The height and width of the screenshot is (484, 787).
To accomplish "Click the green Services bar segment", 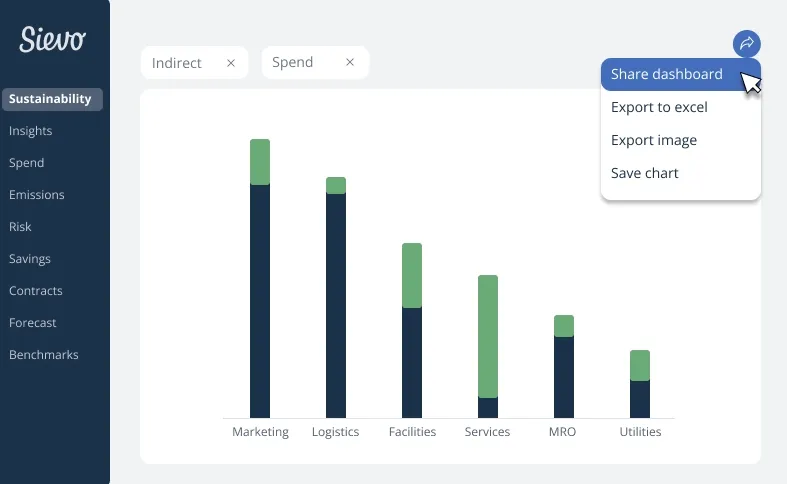I will [x=488, y=336].
